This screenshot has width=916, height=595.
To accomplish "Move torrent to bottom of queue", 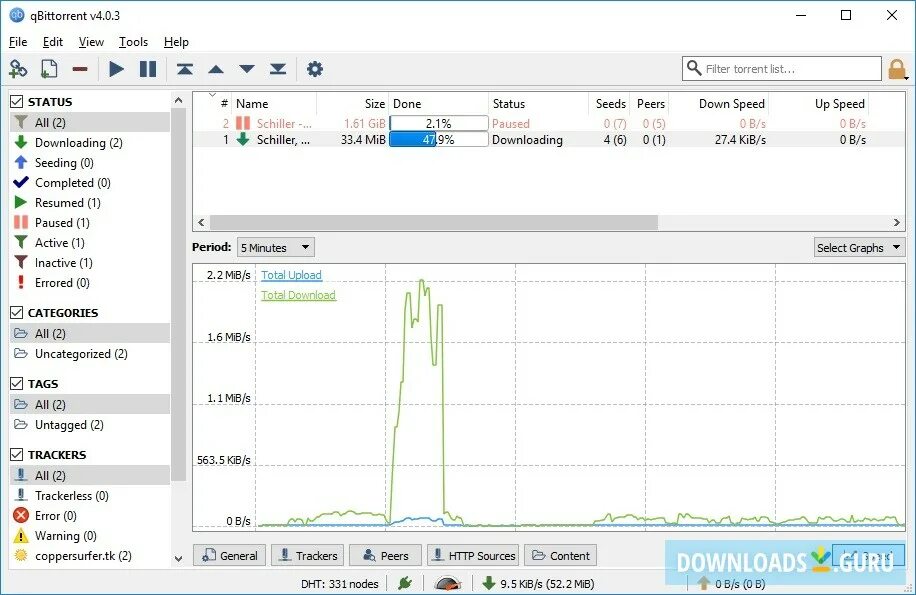I will (278, 69).
